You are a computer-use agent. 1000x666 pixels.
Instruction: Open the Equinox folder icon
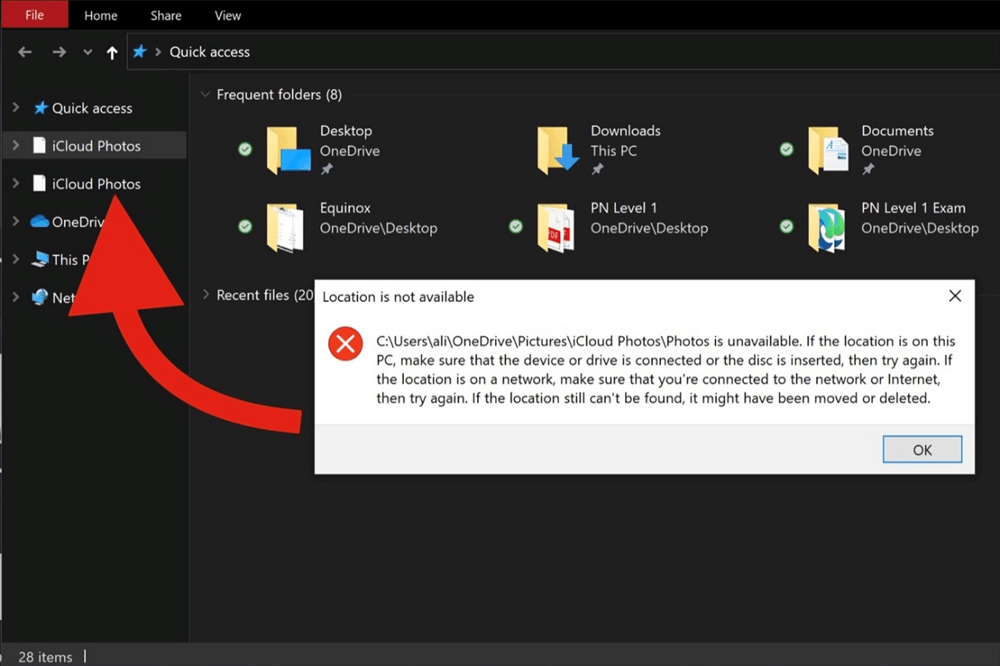click(287, 227)
